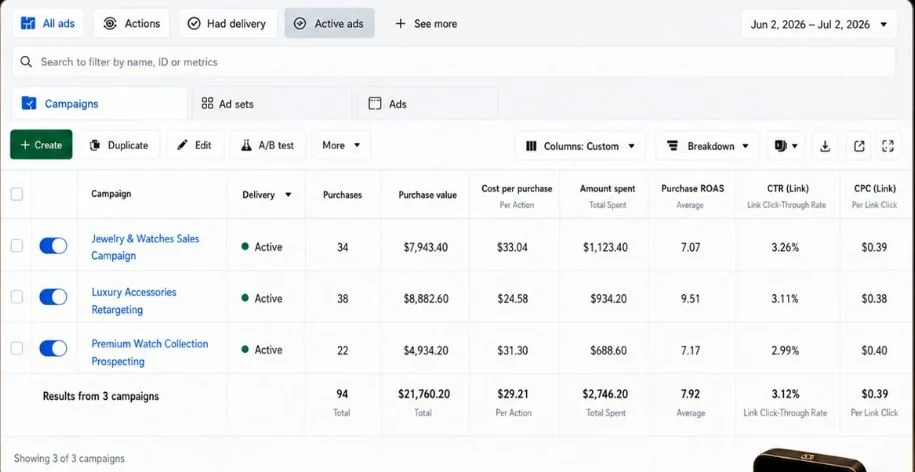Image resolution: width=915 pixels, height=472 pixels.
Task: Click the Duplicate copy icon
Action: (95, 145)
